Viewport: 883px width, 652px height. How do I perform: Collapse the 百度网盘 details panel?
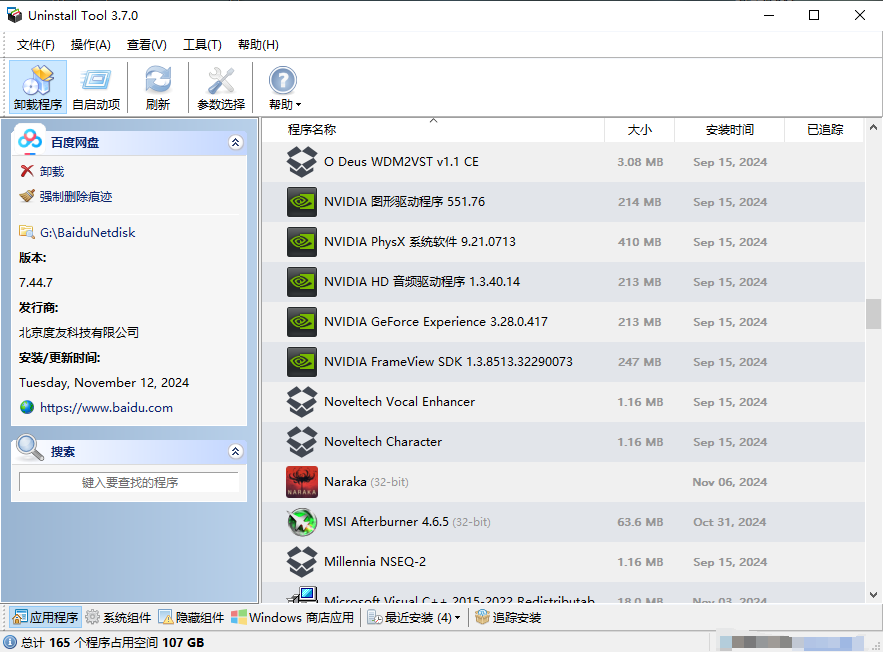(235, 142)
